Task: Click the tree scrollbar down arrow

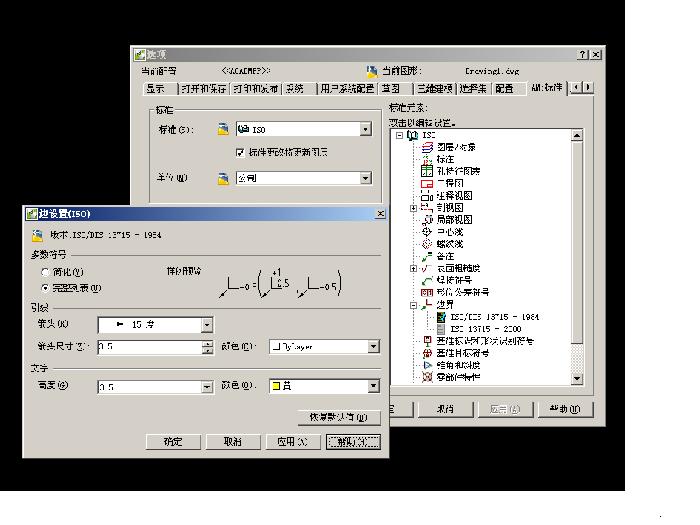Action: [x=577, y=379]
